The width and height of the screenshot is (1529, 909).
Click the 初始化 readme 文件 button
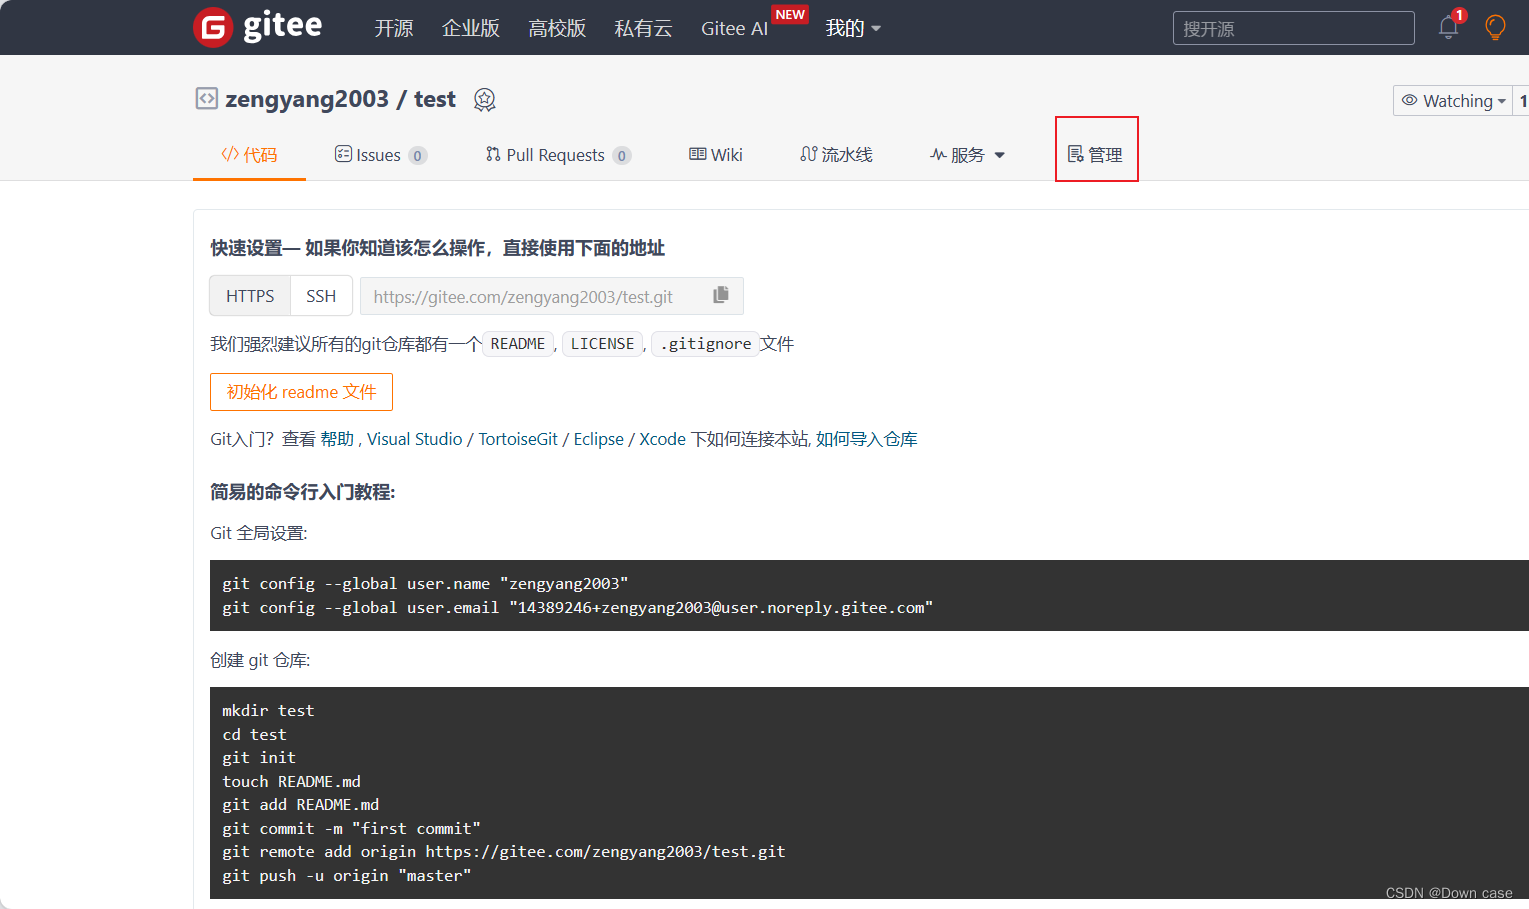(x=301, y=392)
